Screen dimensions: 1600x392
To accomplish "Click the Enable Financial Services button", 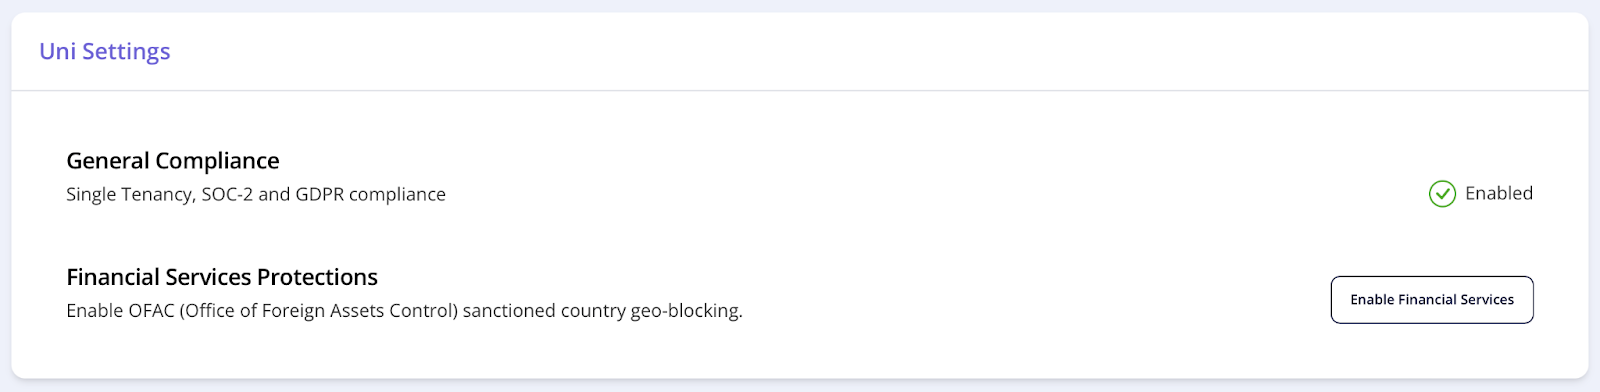I will click(x=1432, y=300).
